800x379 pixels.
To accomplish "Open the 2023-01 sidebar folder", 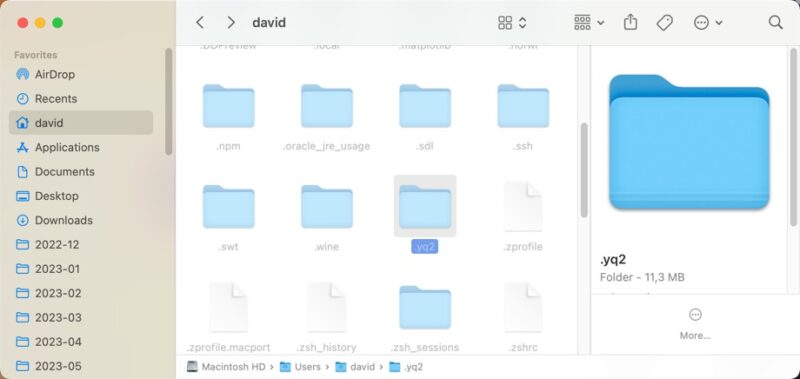I will 81,269.
